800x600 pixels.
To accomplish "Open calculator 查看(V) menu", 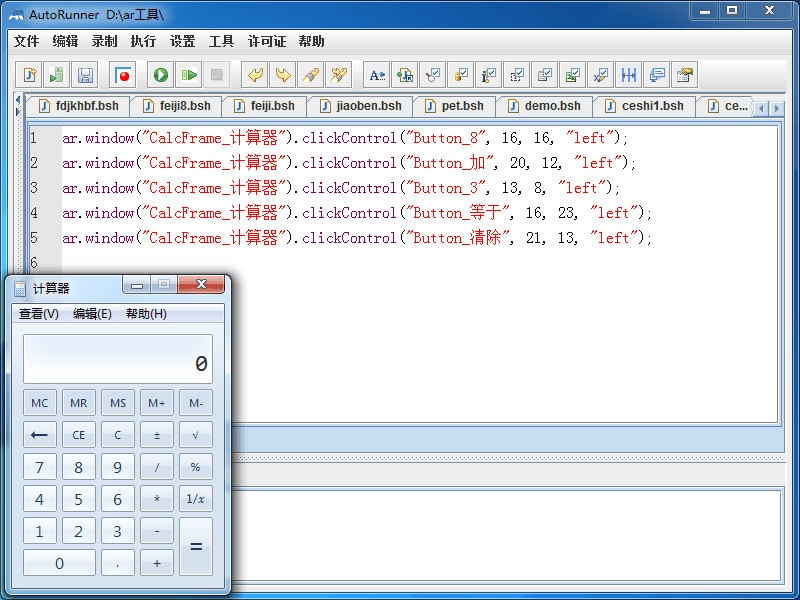I will tap(39, 314).
